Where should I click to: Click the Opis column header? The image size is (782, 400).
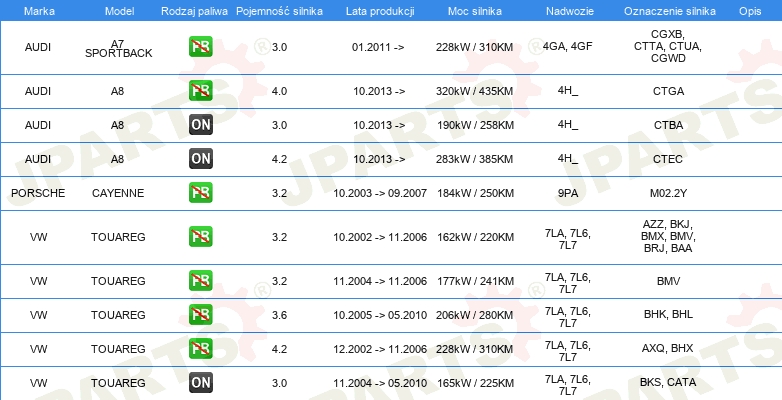750,11
